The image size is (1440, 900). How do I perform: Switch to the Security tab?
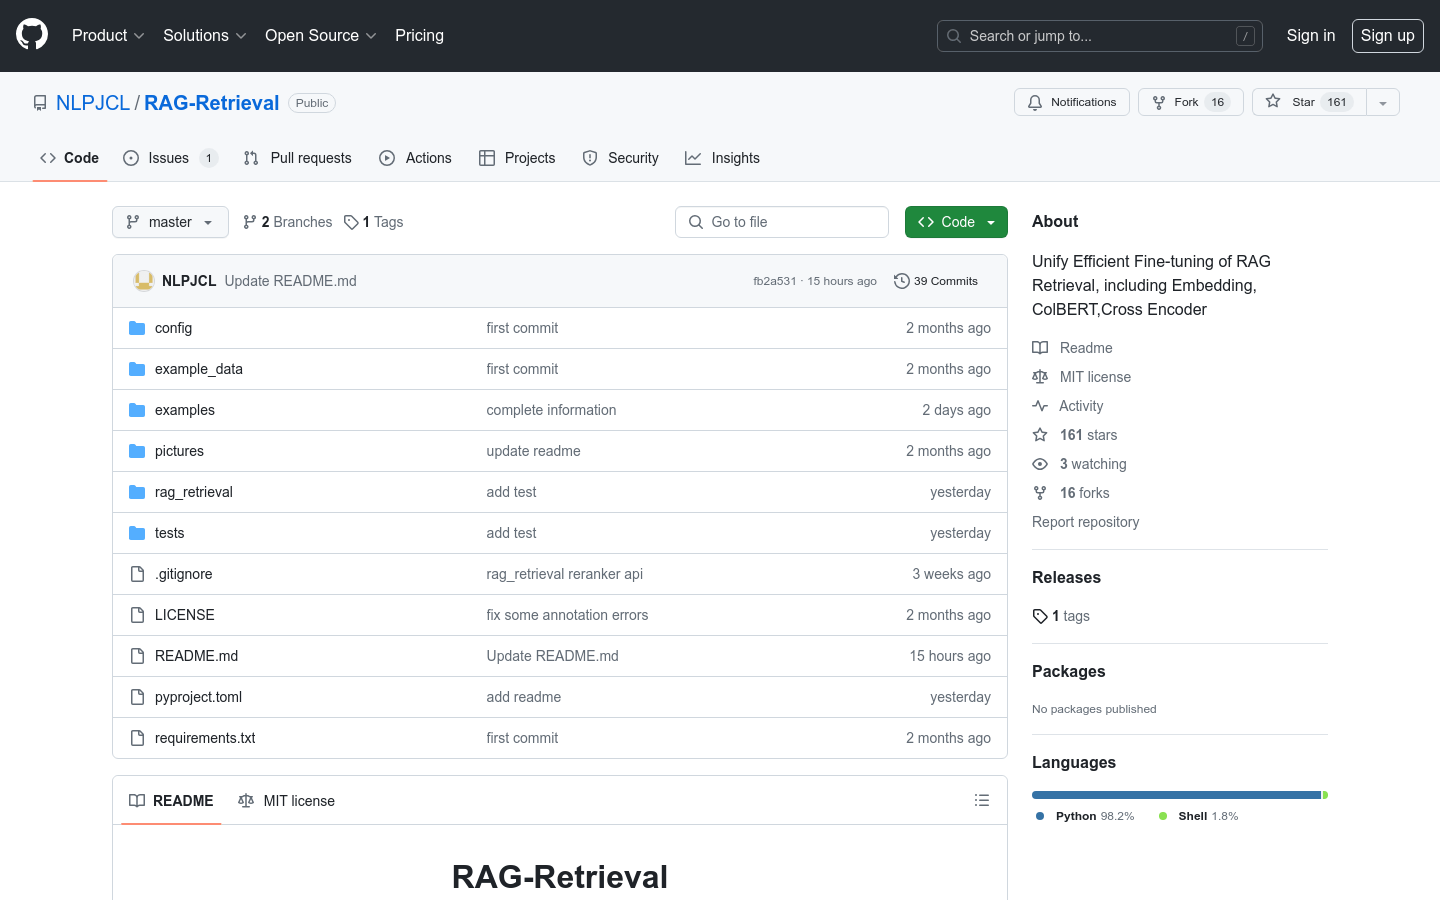tap(621, 158)
